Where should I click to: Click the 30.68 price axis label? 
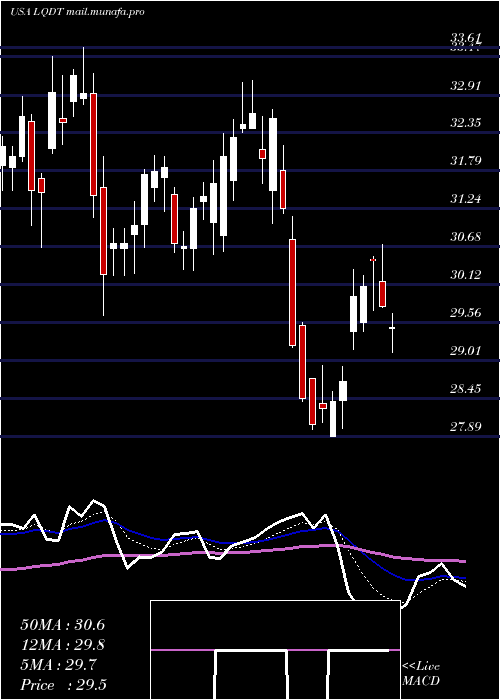point(466,237)
